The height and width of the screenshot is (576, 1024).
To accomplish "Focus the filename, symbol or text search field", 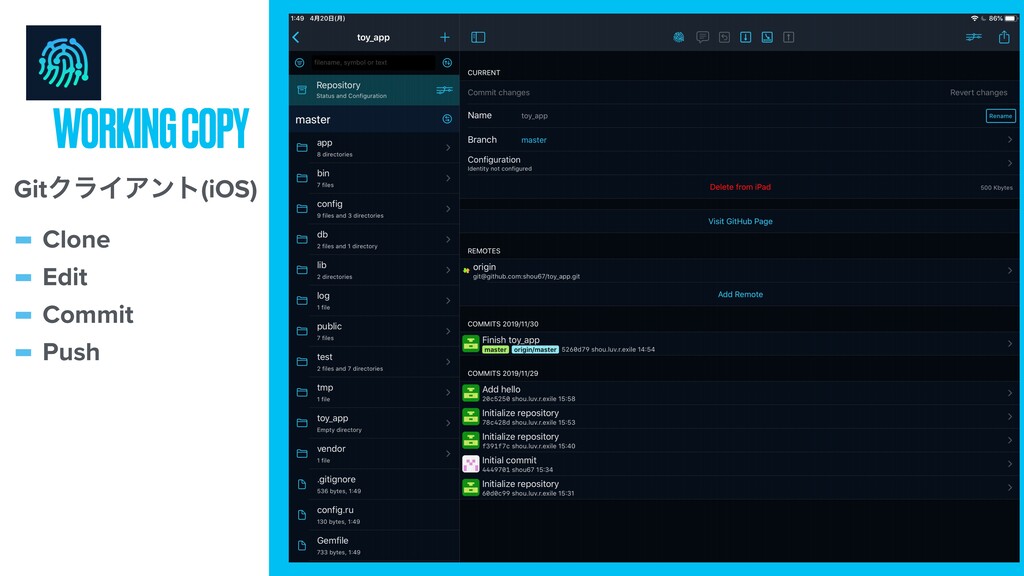I will [373, 63].
